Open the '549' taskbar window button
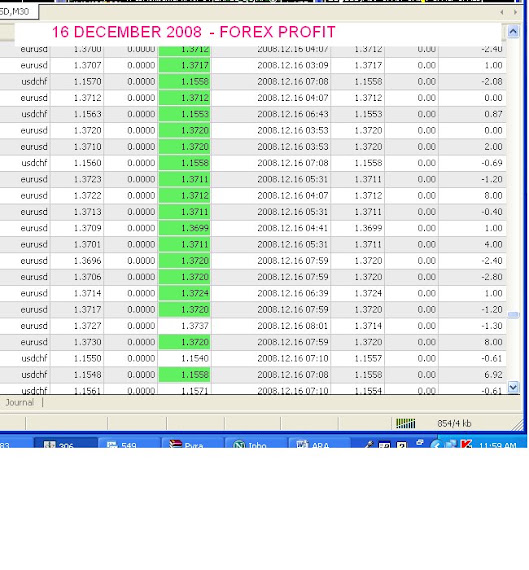The height and width of the screenshot is (570, 529). tap(128, 443)
